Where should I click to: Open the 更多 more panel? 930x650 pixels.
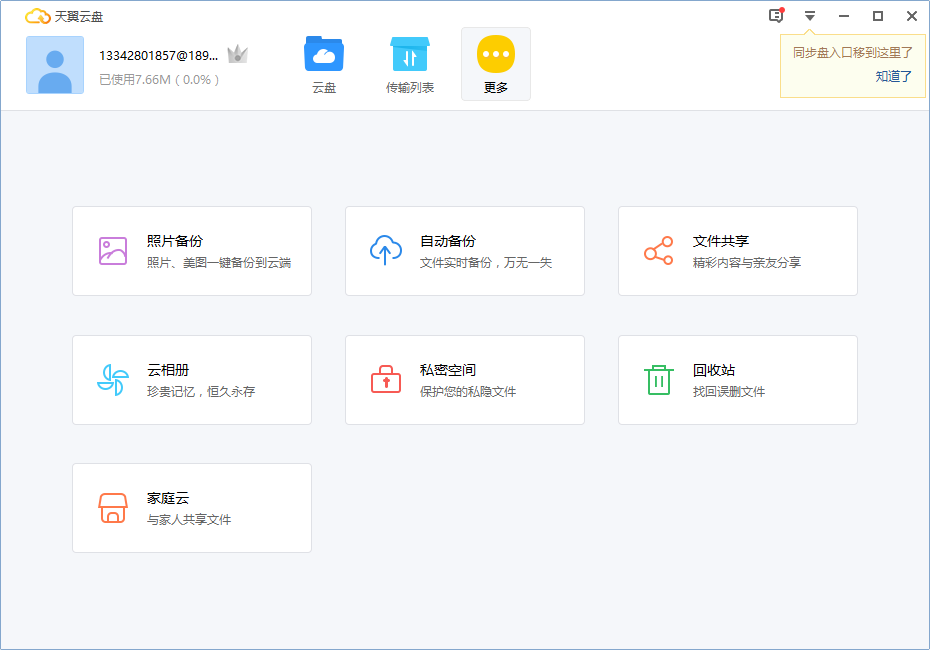click(x=496, y=63)
